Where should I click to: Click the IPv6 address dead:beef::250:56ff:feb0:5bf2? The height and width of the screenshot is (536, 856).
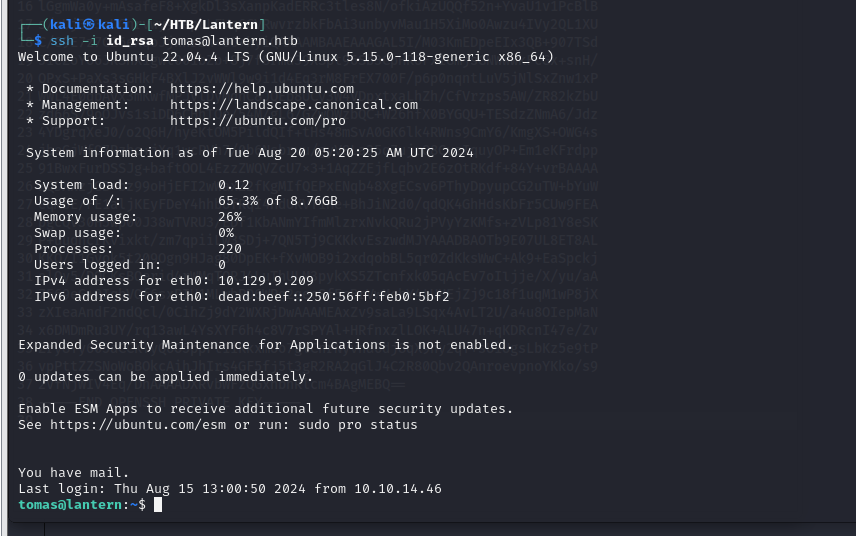334,297
